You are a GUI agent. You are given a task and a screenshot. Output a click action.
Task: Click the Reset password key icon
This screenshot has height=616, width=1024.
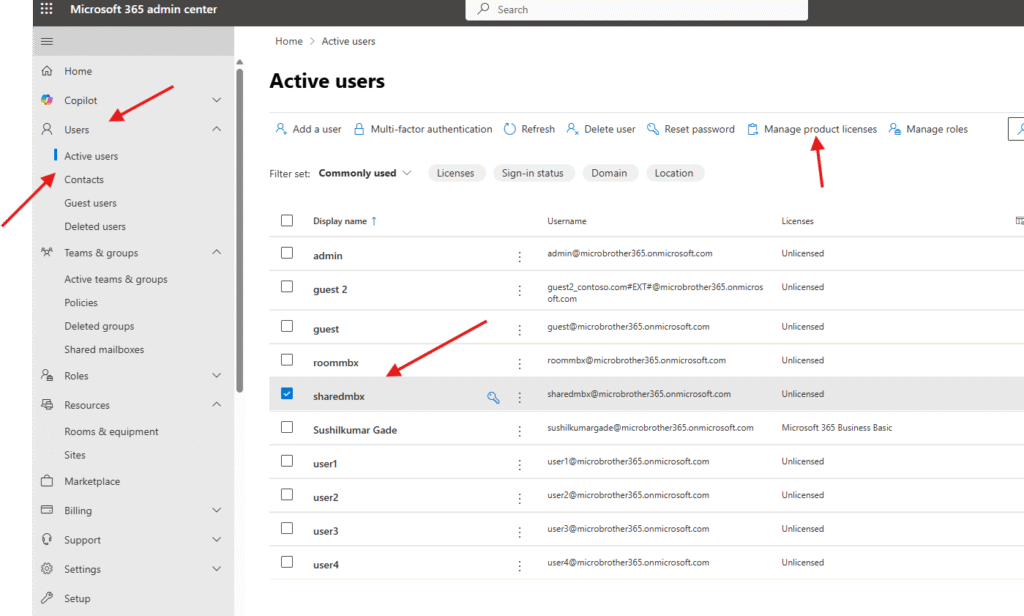tap(653, 129)
